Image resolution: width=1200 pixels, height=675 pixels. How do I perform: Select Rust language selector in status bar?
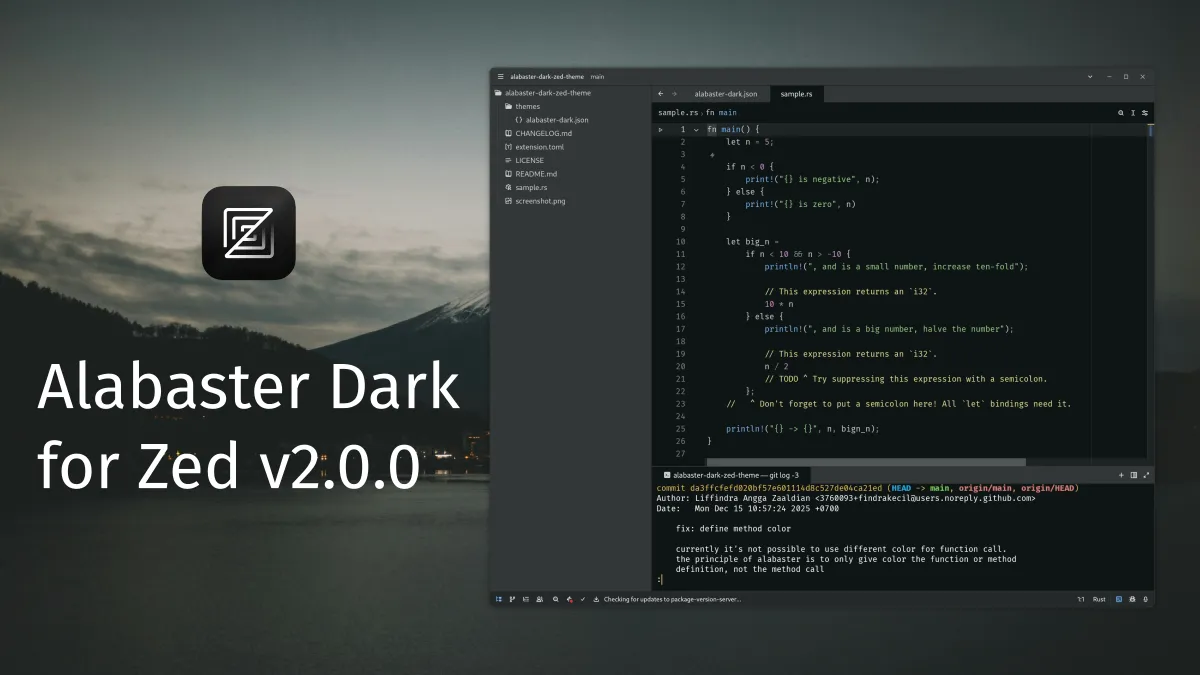click(x=1099, y=599)
